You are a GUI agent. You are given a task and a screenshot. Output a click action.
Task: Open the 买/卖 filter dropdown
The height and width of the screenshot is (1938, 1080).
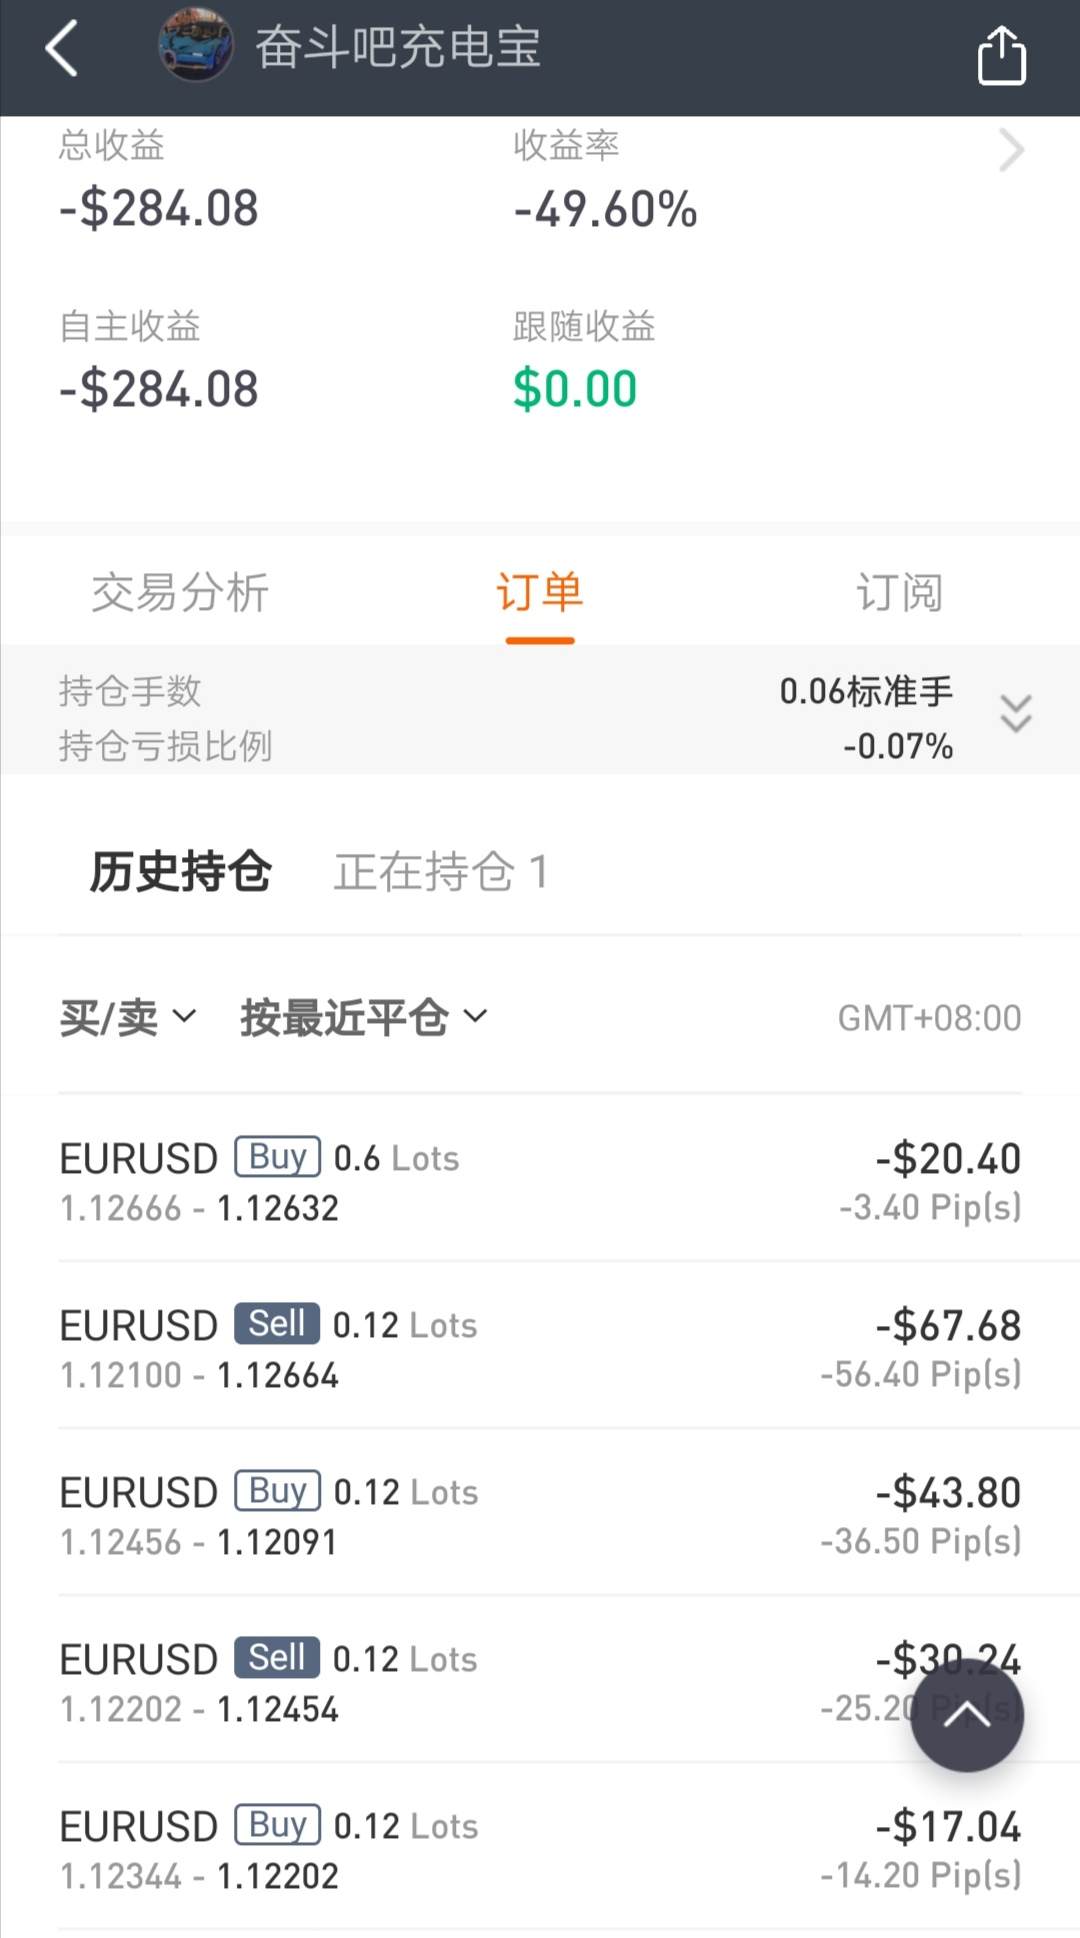[x=127, y=1018]
